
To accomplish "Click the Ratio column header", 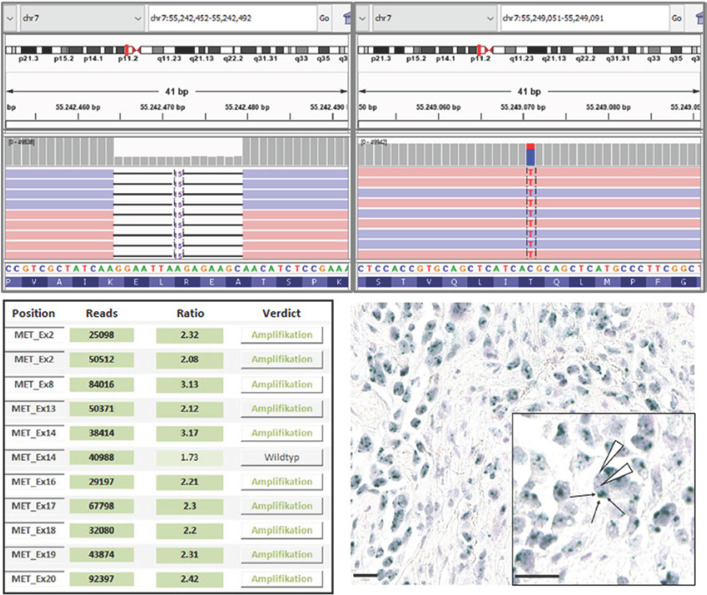I will 190,313.
